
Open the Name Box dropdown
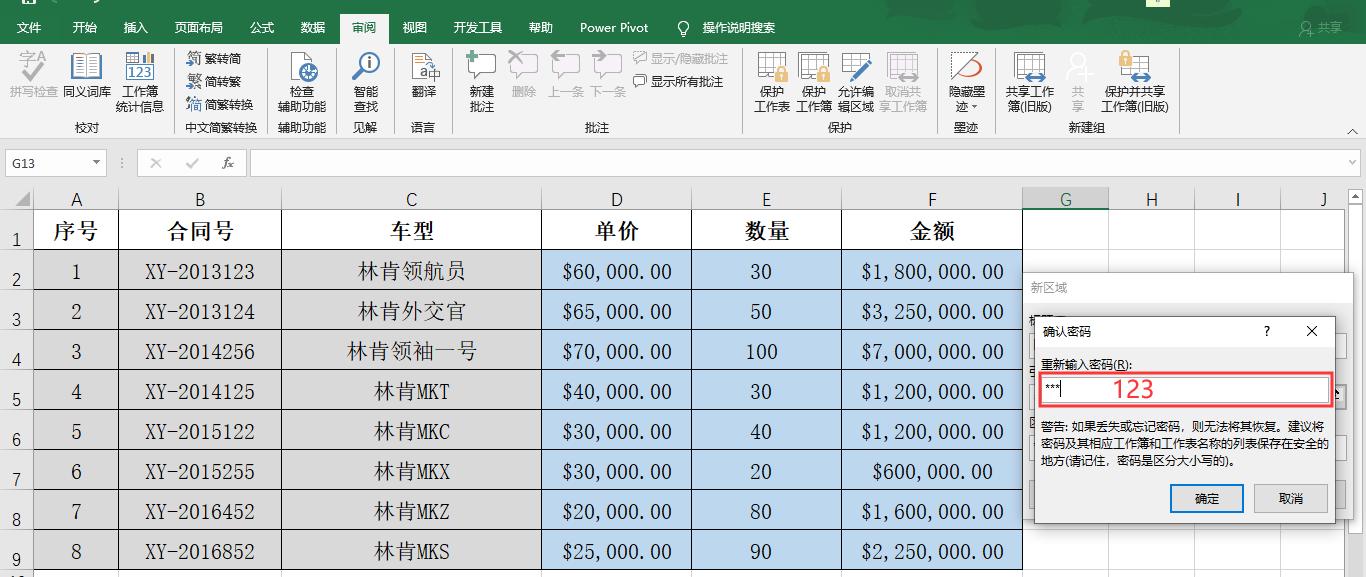[x=95, y=162]
